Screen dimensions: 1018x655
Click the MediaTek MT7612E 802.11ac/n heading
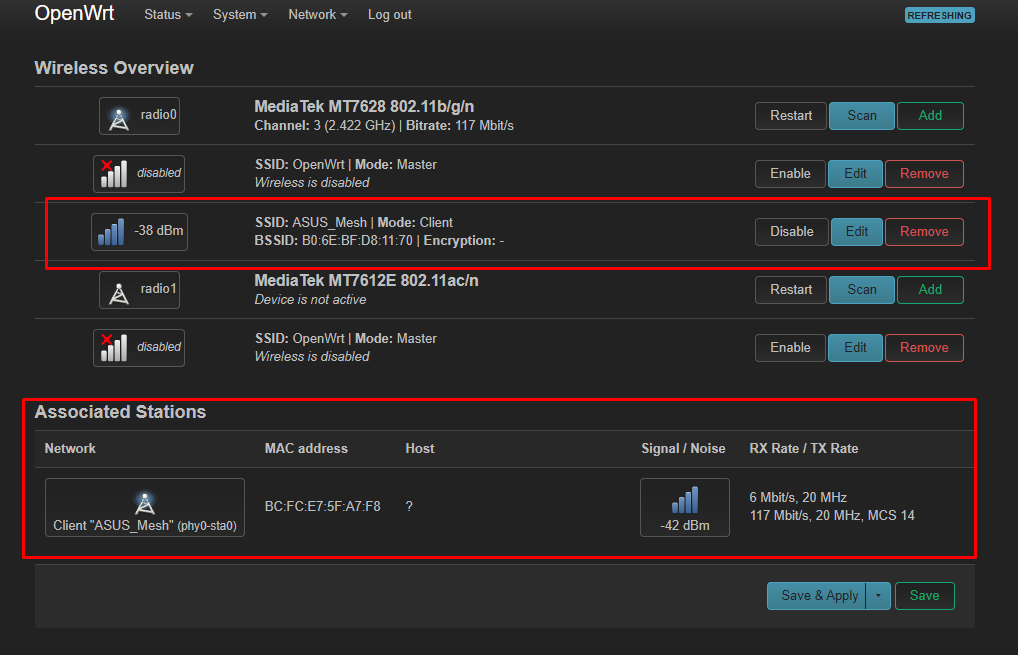pyautogui.click(x=366, y=280)
